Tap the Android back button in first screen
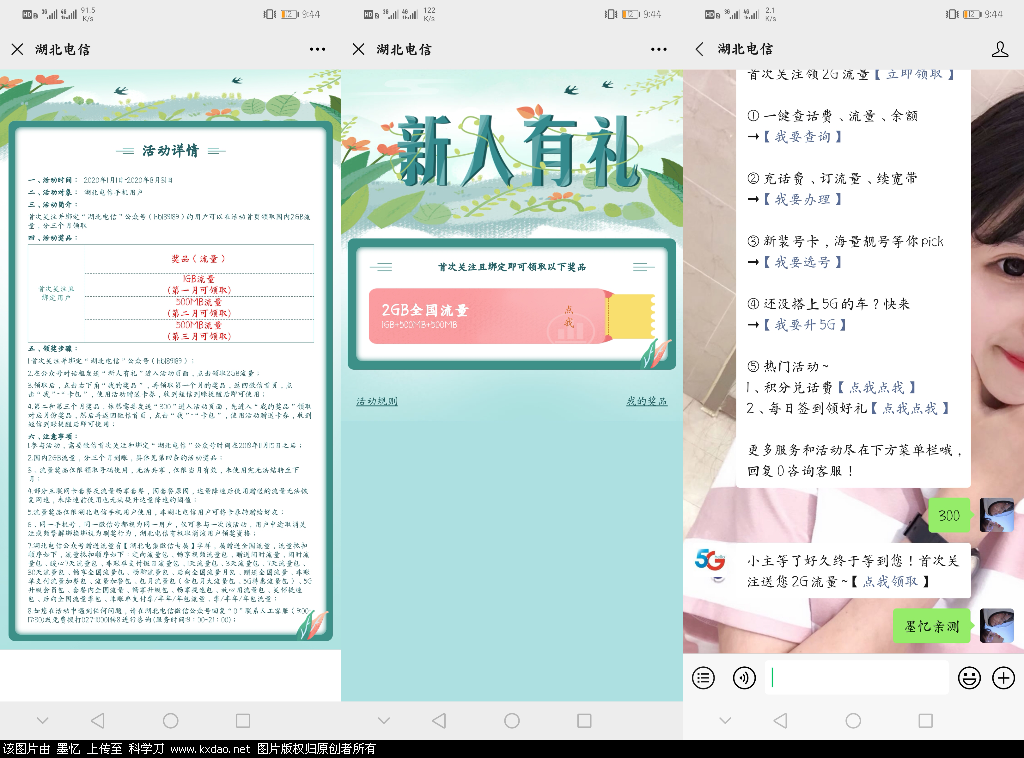The height and width of the screenshot is (758, 1024). pyautogui.click(x=98, y=720)
